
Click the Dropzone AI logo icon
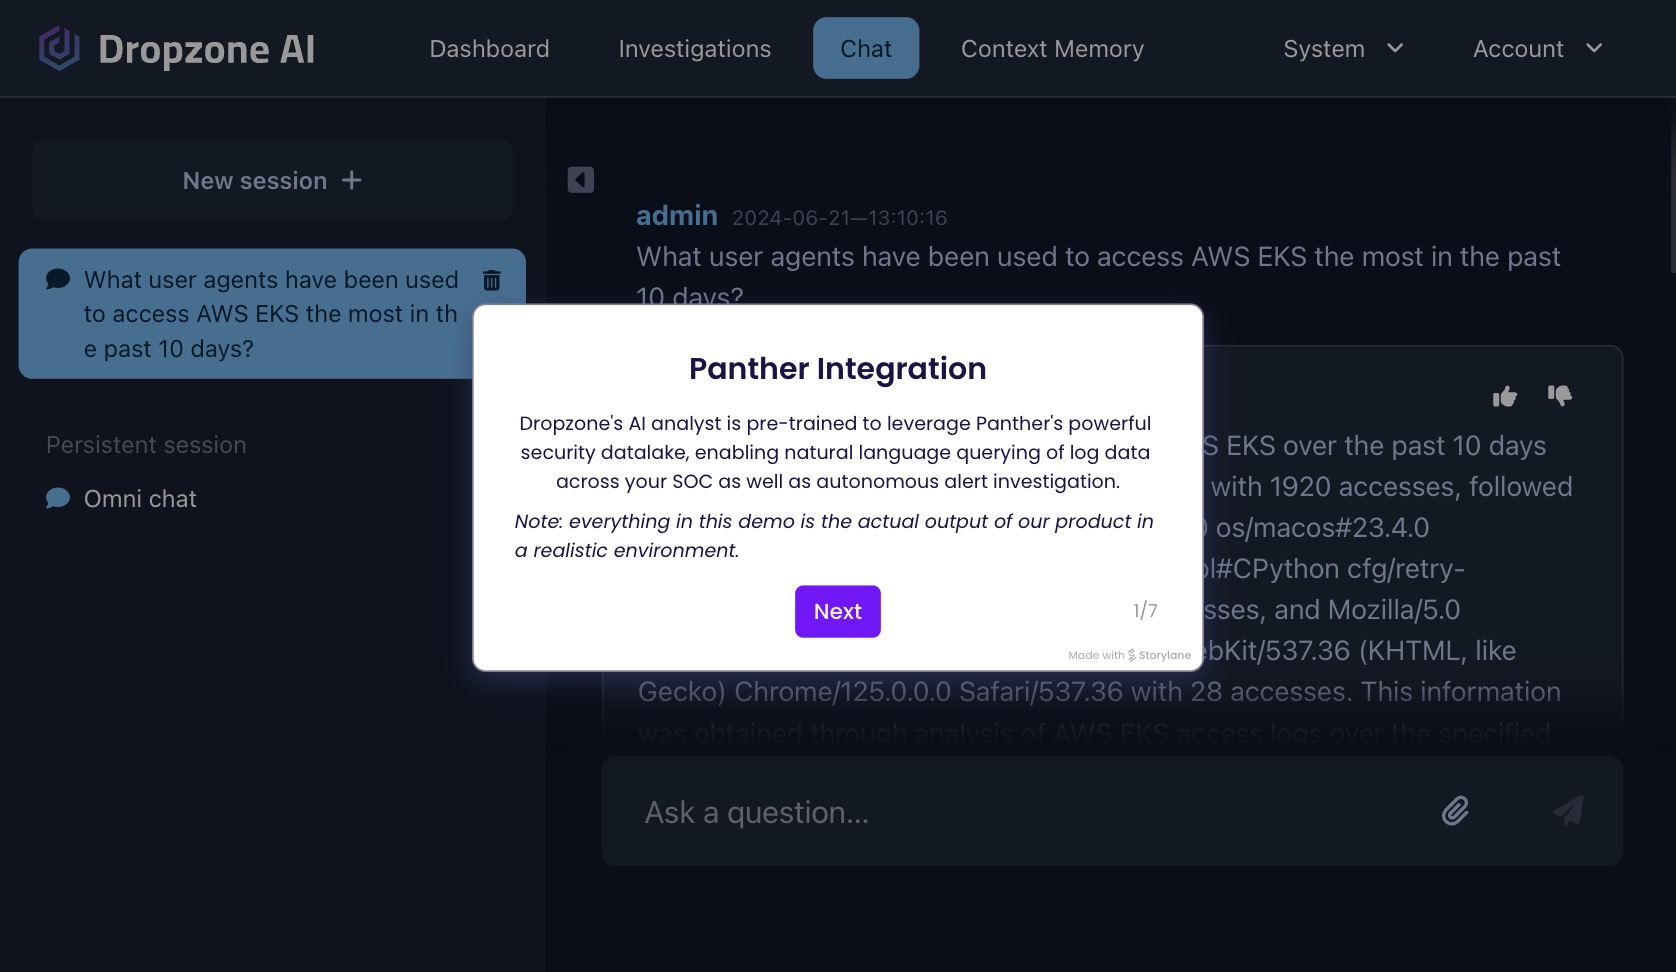pyautogui.click(x=59, y=48)
